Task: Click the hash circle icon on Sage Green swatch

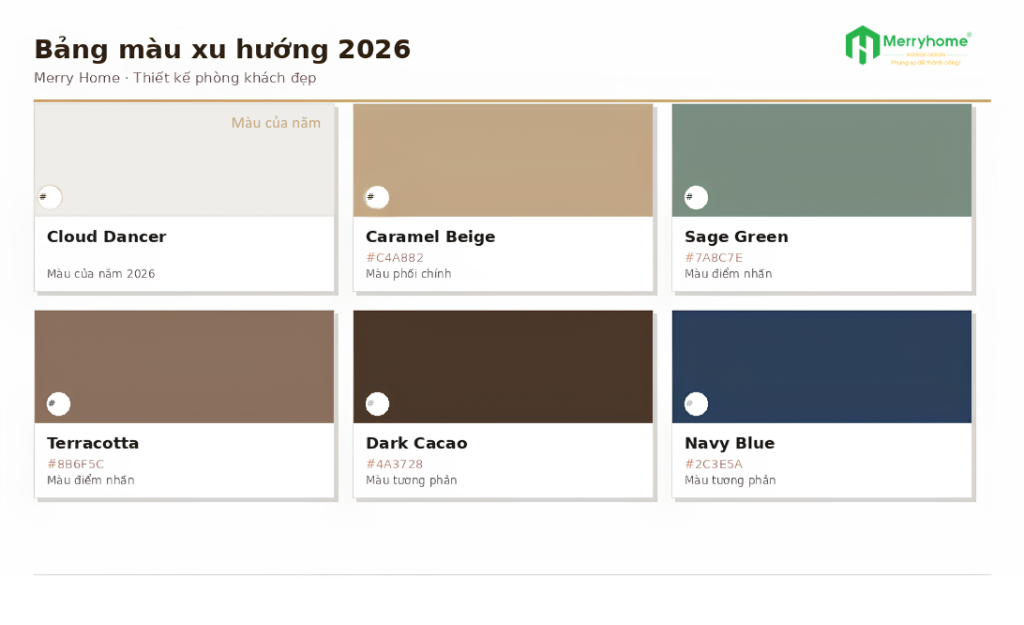Action: coord(696,197)
